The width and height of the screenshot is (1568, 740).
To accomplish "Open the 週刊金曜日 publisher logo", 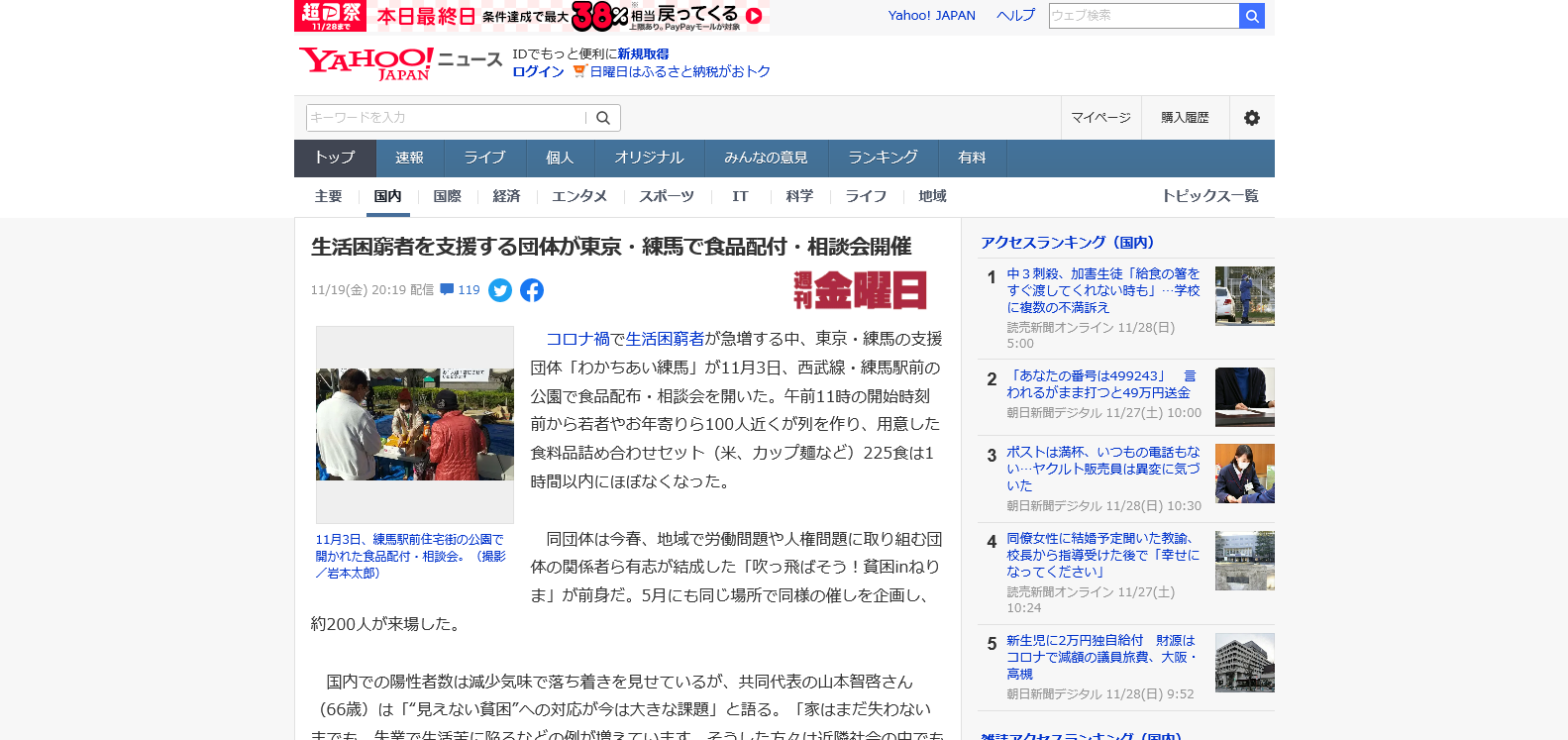I will tap(860, 290).
